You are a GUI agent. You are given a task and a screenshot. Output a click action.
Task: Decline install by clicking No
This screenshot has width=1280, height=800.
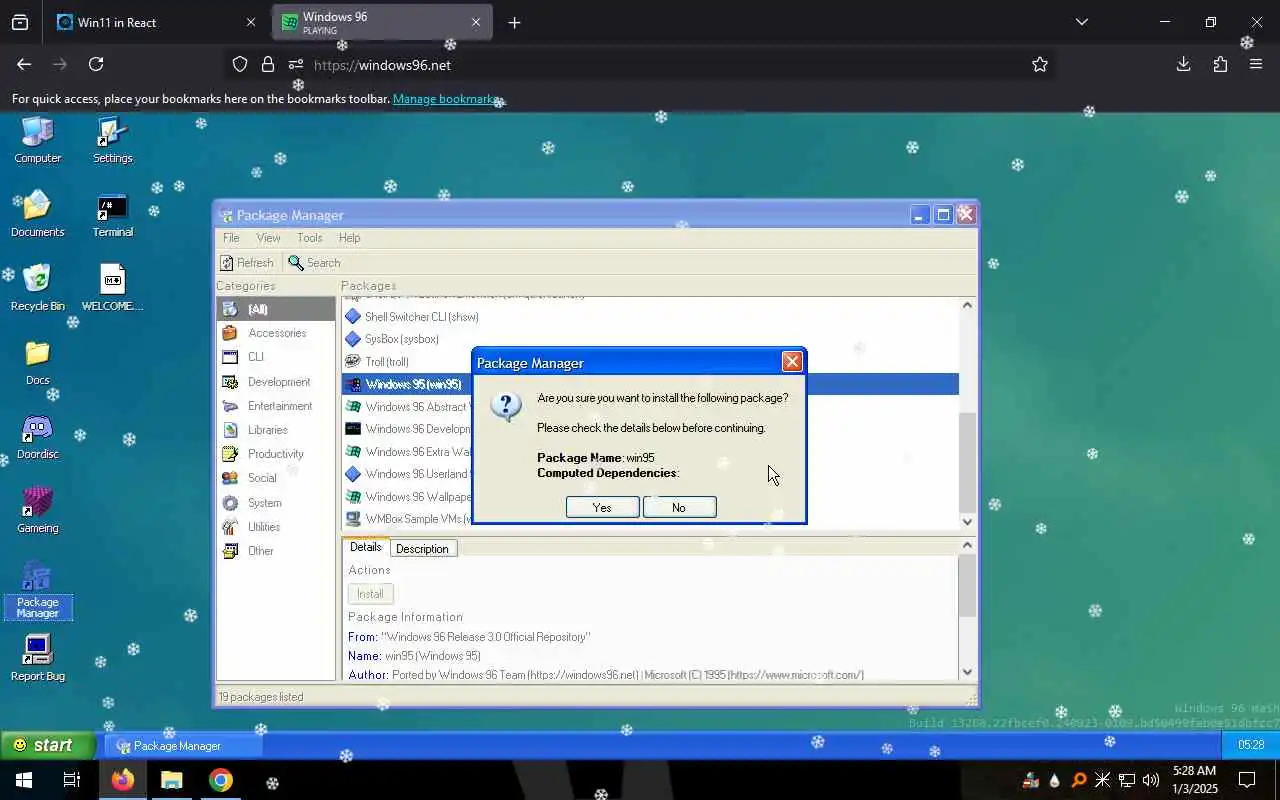point(679,507)
